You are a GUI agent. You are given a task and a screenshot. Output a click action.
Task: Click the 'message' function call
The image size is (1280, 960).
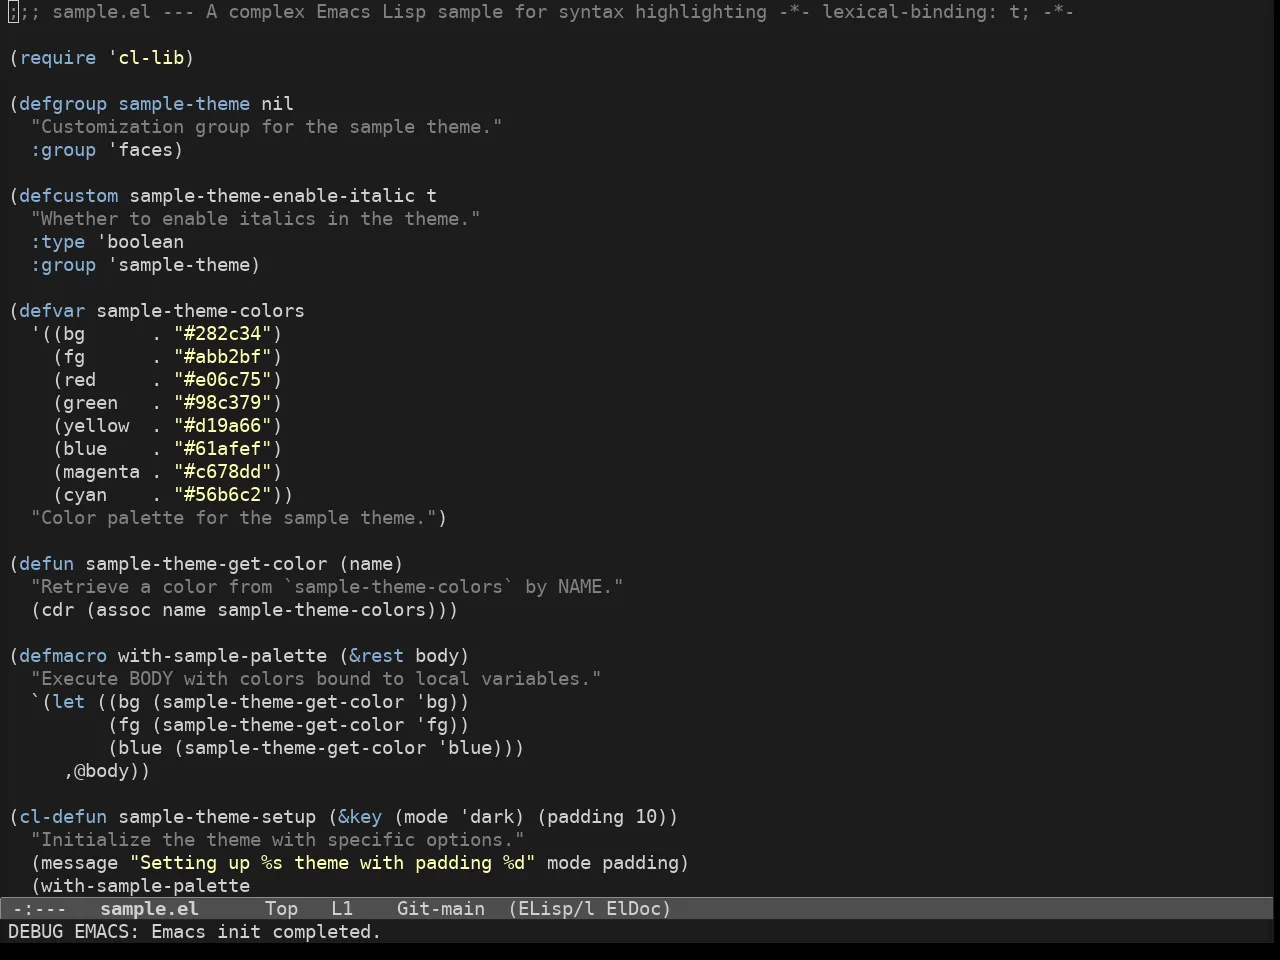[x=80, y=863]
